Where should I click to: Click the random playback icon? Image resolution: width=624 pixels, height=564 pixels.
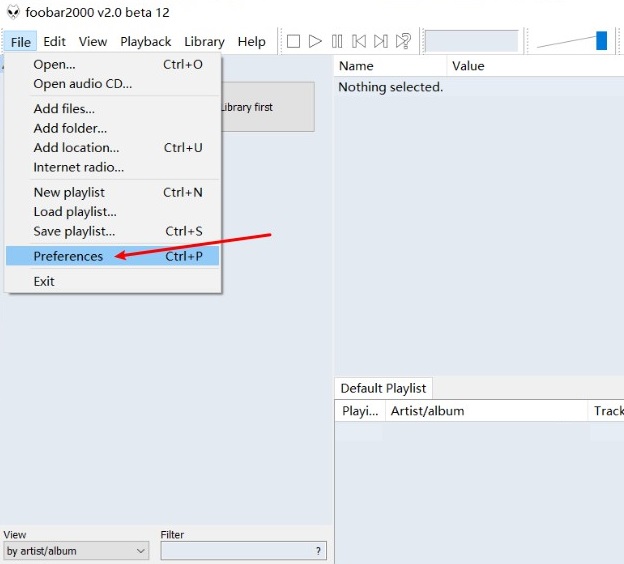pyautogui.click(x=403, y=41)
